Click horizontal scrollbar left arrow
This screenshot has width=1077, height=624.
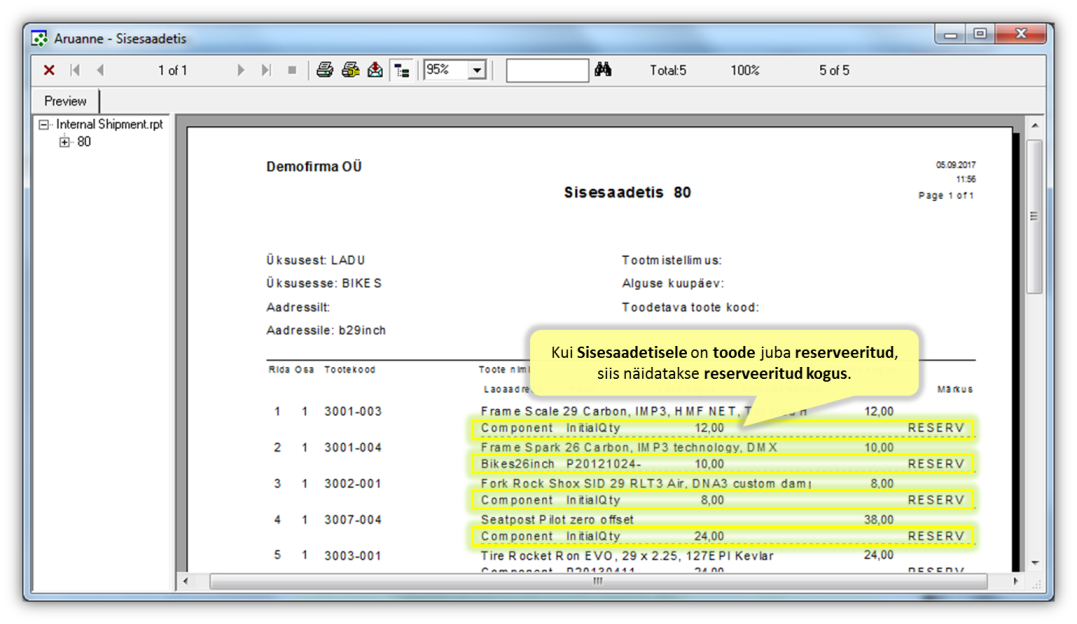click(x=185, y=581)
